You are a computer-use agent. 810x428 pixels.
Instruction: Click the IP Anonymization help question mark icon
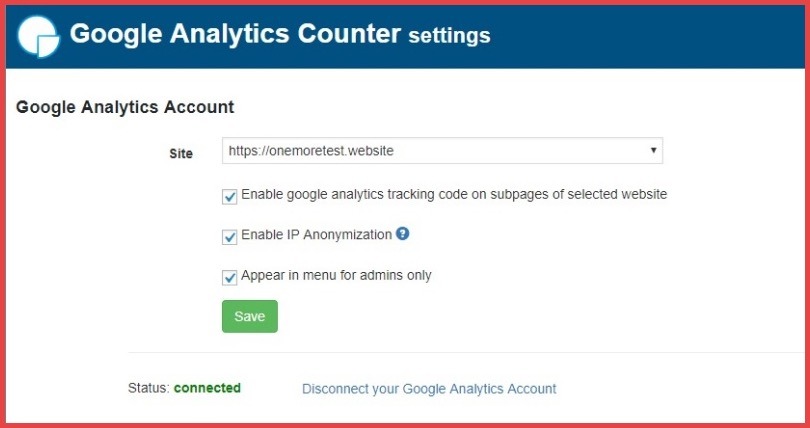[x=403, y=234]
